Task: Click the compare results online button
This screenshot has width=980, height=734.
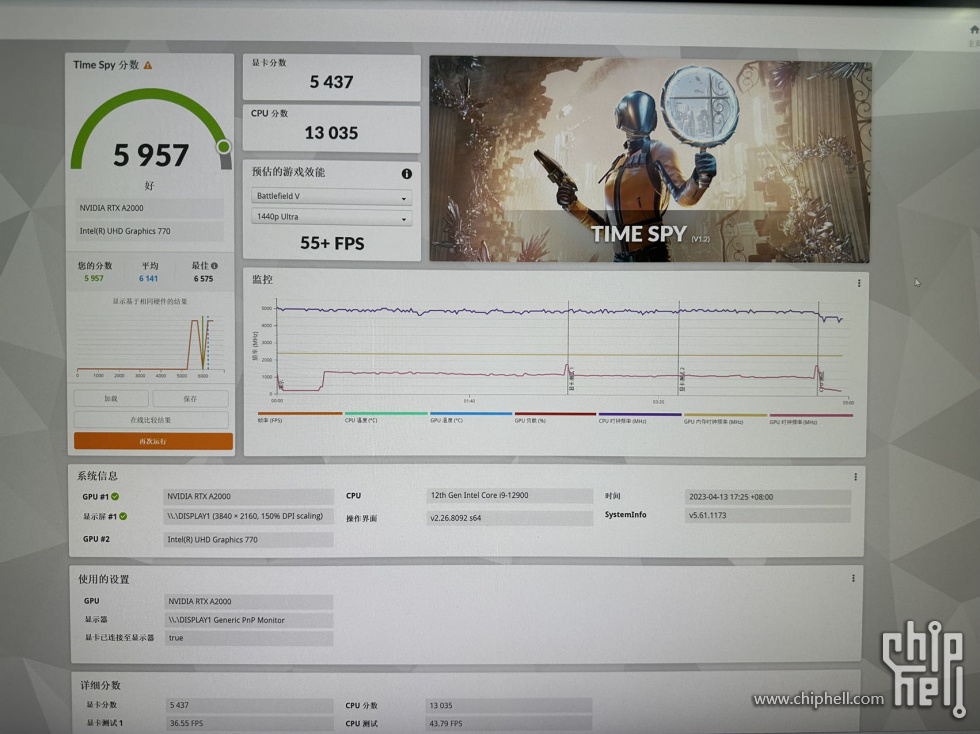Action: click(151, 420)
